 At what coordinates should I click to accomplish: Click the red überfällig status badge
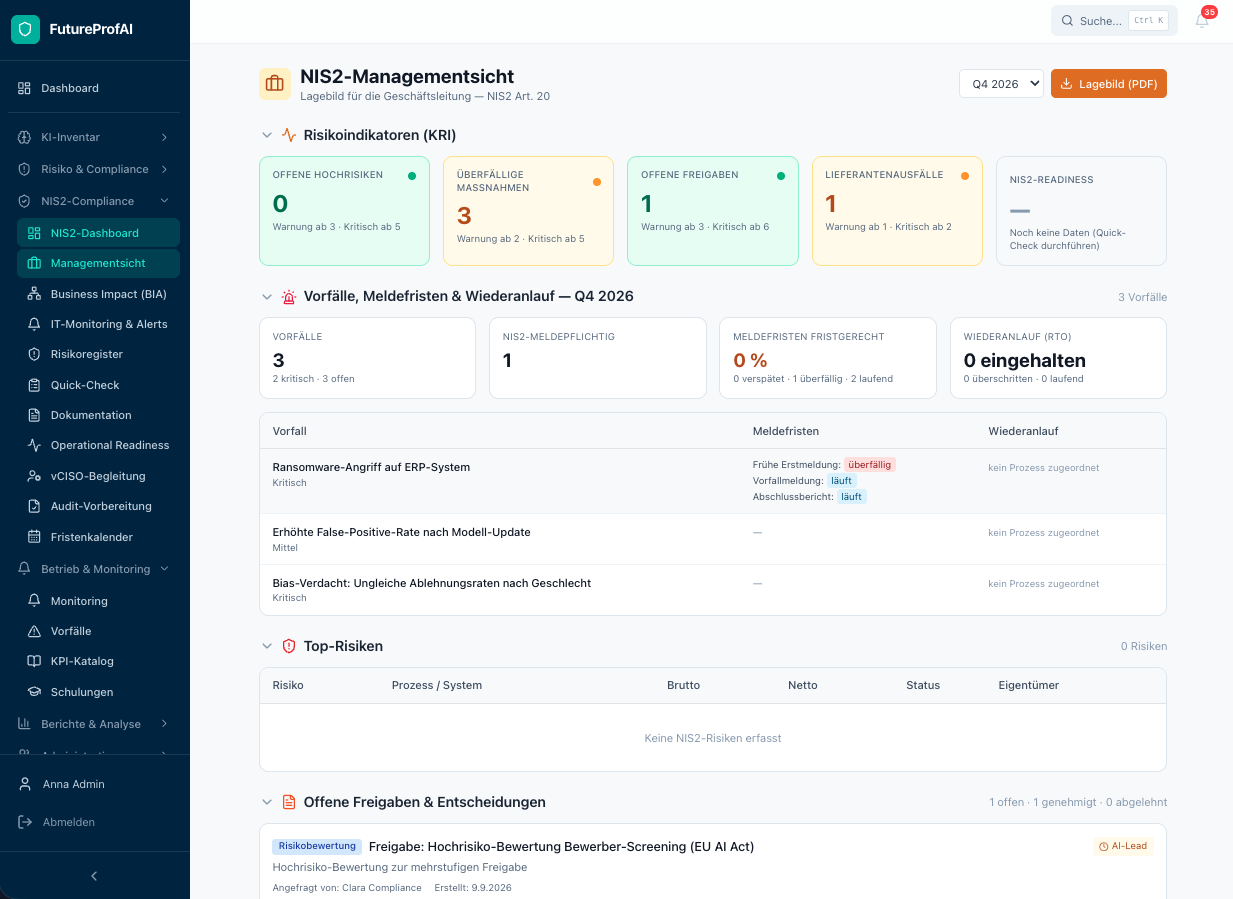click(x=870, y=464)
